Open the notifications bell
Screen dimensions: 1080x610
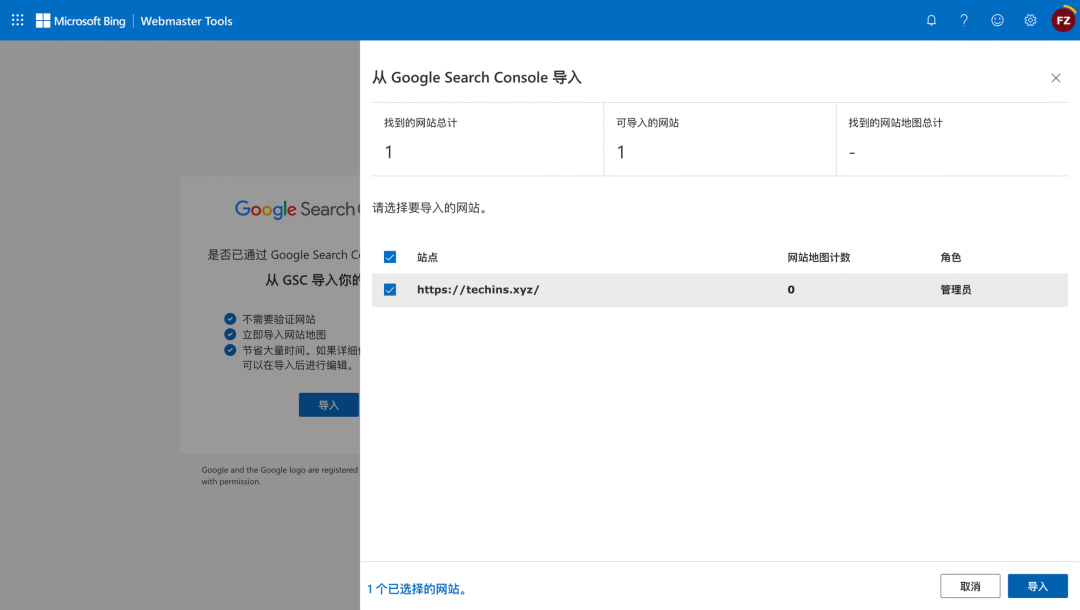pyautogui.click(x=931, y=20)
